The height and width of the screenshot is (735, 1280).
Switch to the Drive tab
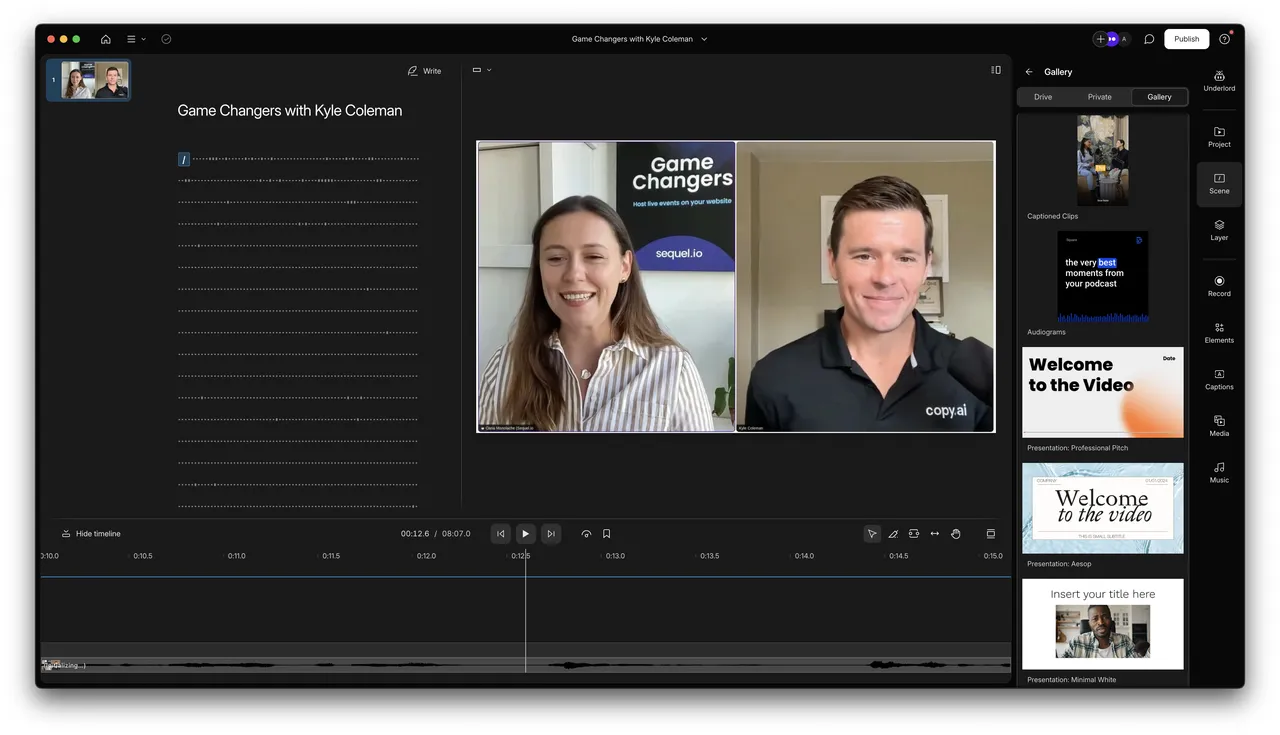[1043, 97]
